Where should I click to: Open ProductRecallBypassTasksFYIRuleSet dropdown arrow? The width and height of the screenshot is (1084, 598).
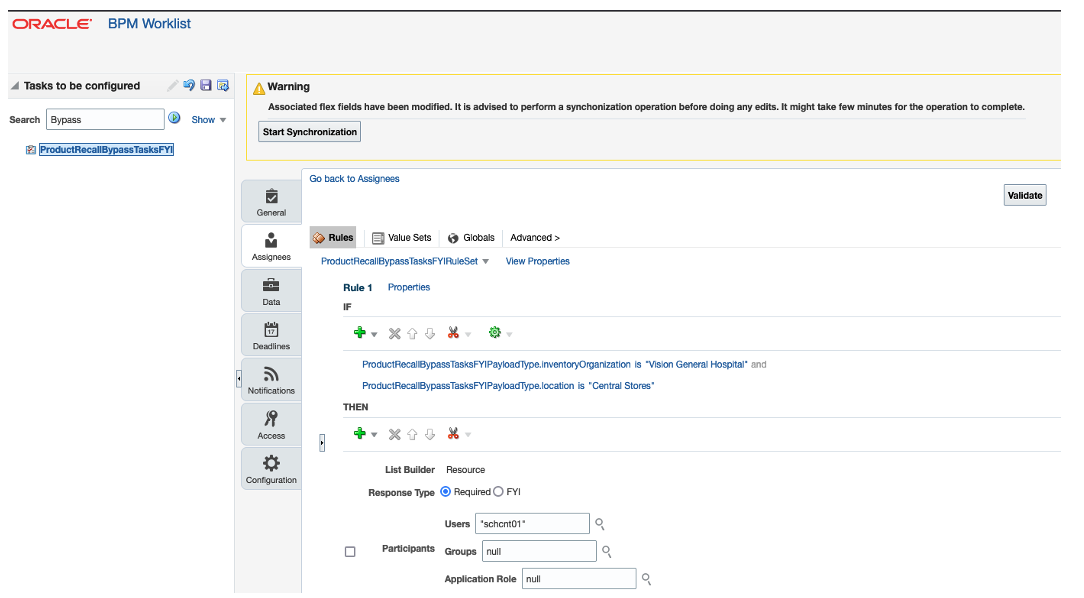486,261
